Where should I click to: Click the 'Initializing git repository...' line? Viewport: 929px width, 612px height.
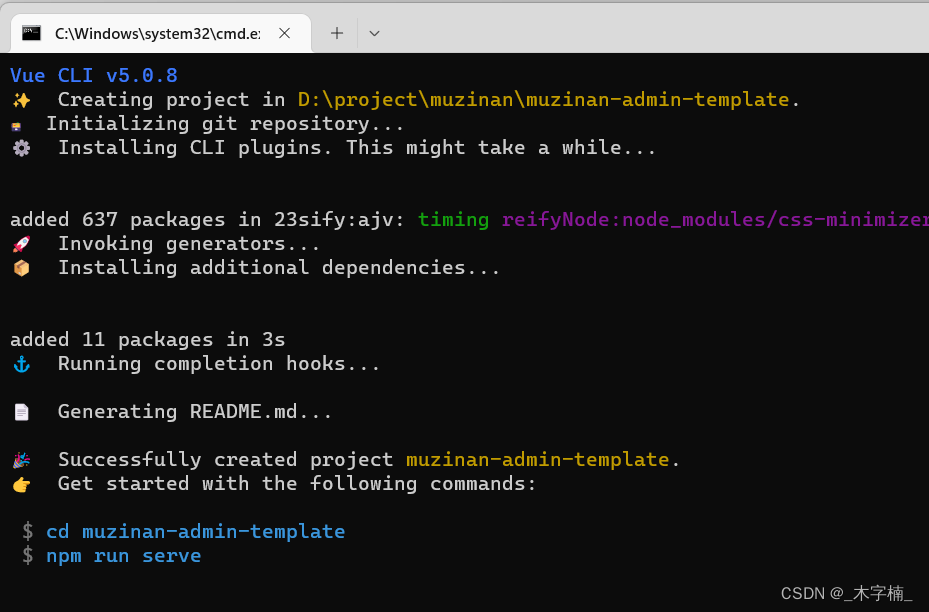click(225, 124)
